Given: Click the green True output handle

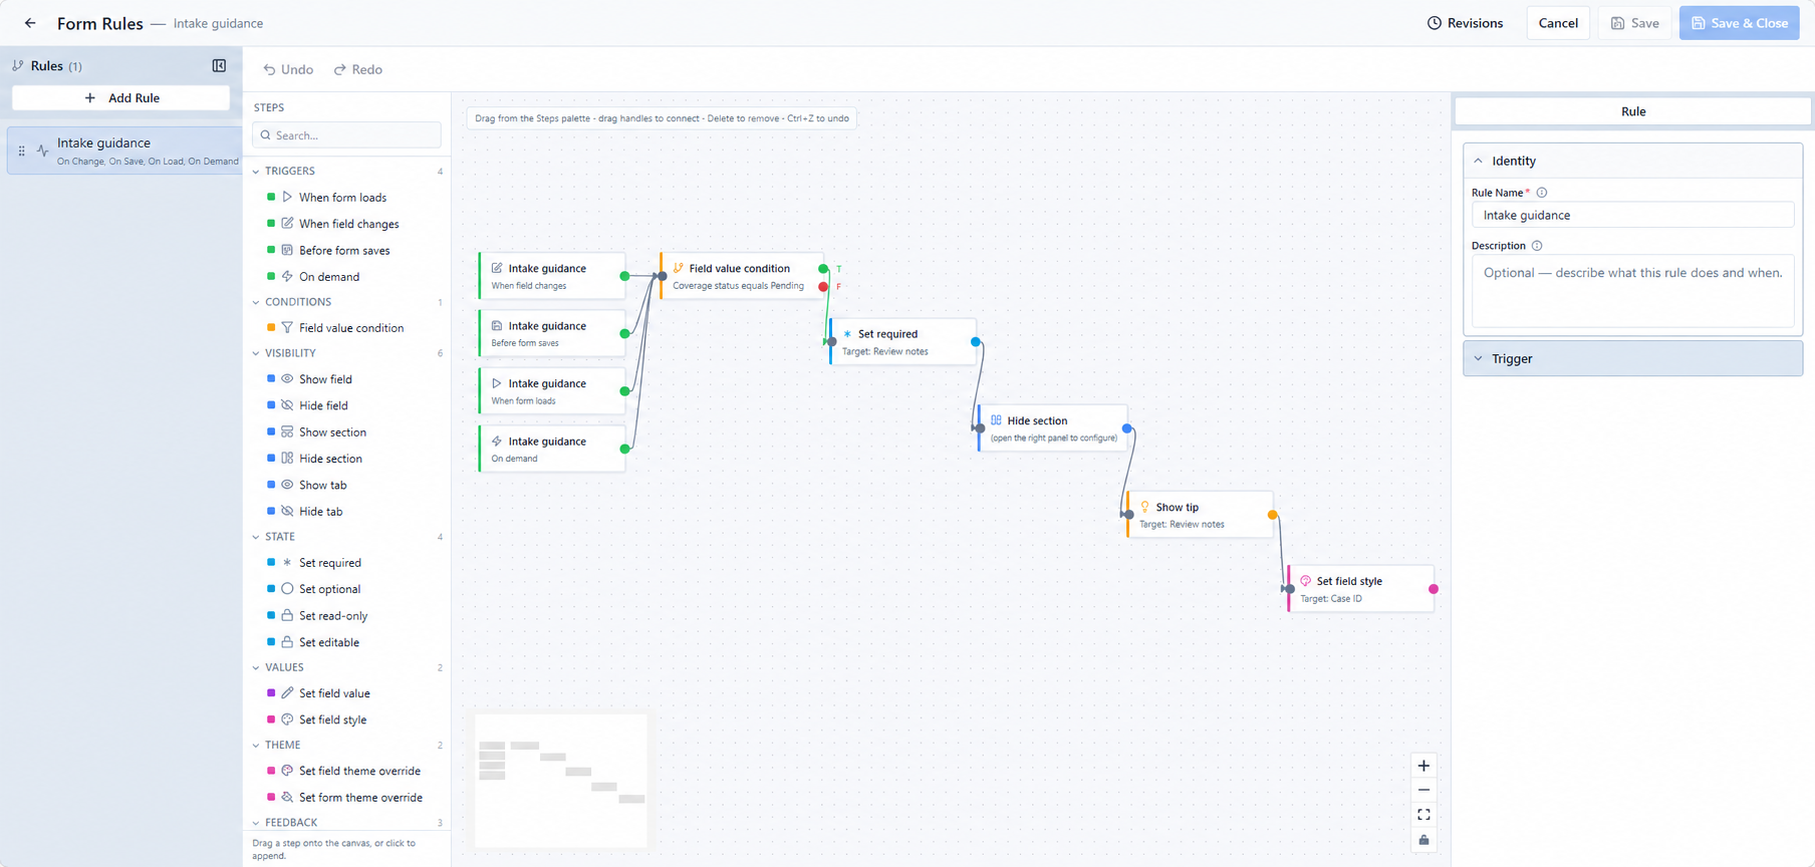Looking at the screenshot, I should (x=823, y=269).
